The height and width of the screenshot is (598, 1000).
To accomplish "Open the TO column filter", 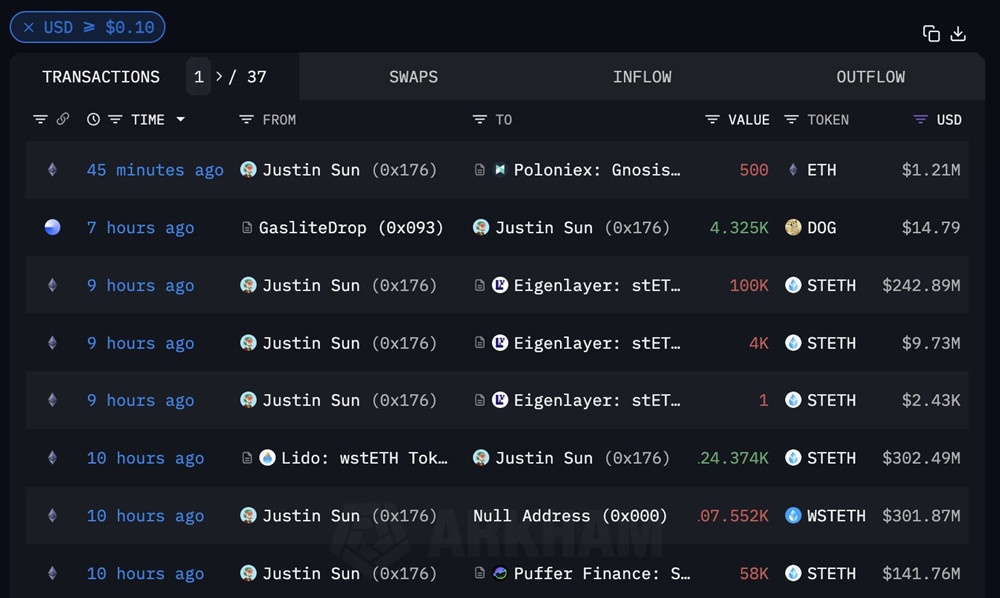I will pyautogui.click(x=480, y=119).
